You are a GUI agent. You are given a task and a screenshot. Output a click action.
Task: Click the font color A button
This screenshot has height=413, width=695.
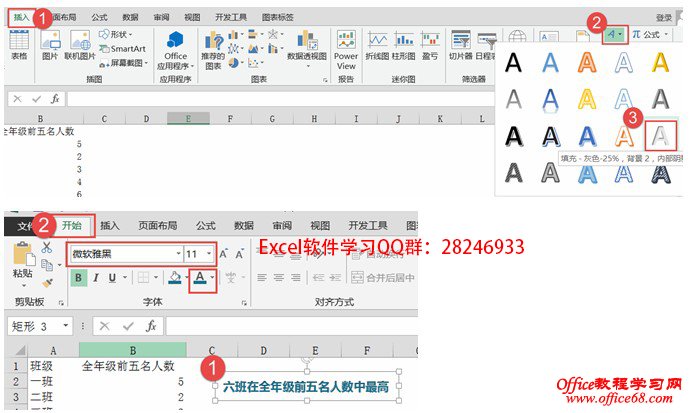[200, 278]
